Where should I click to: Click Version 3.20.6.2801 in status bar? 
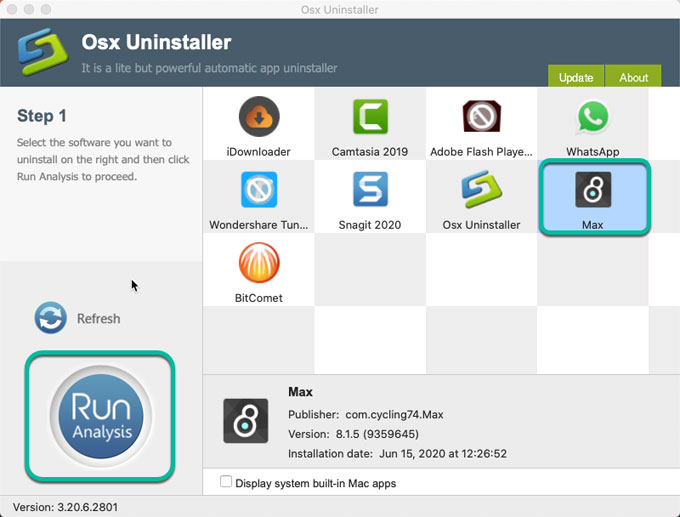click(65, 507)
